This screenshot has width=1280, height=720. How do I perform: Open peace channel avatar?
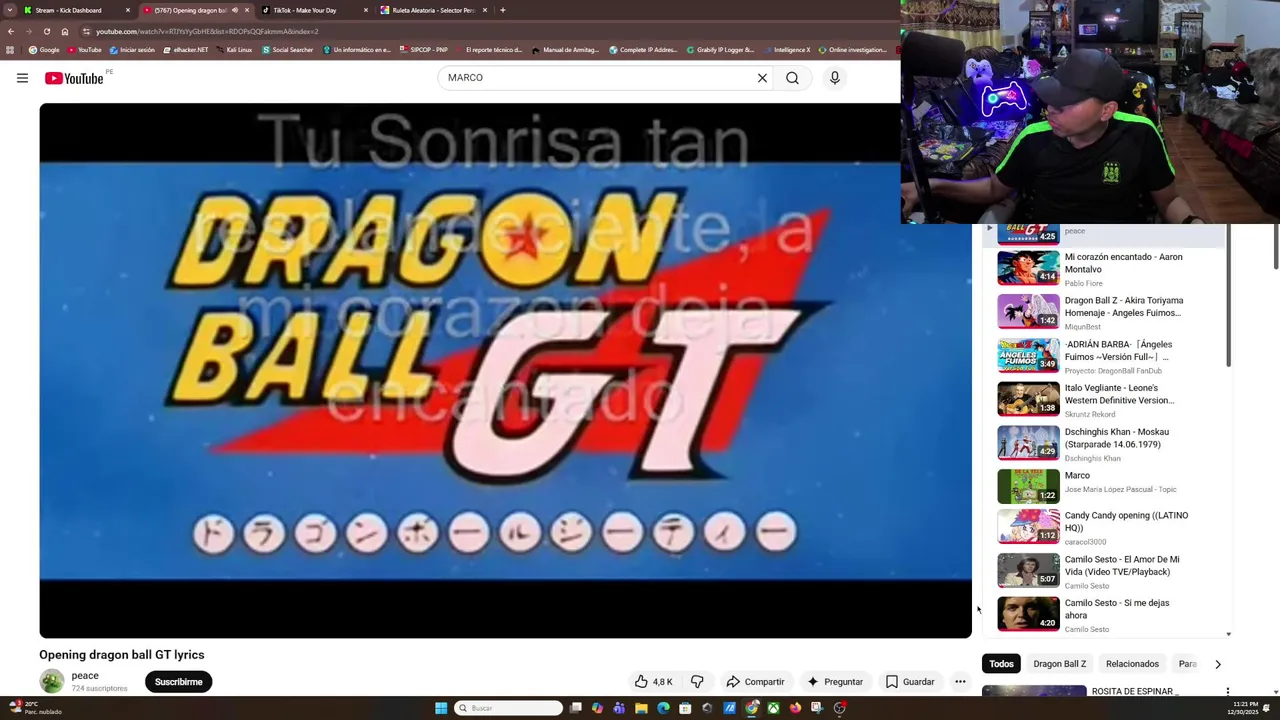coord(52,681)
